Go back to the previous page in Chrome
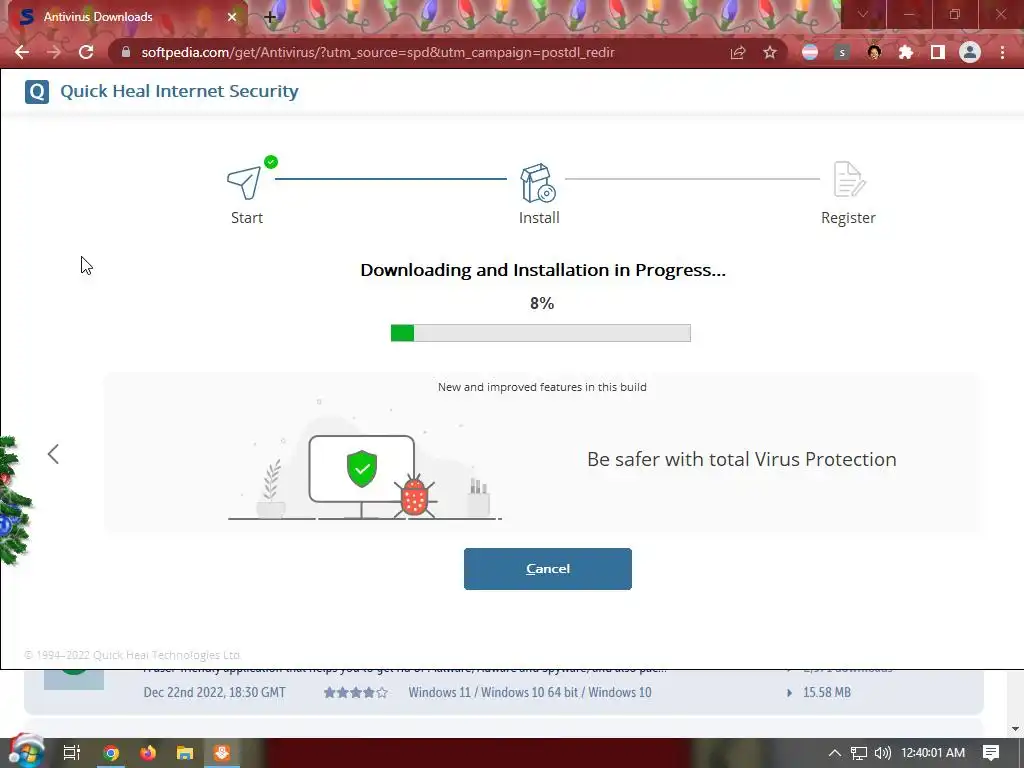 (22, 52)
